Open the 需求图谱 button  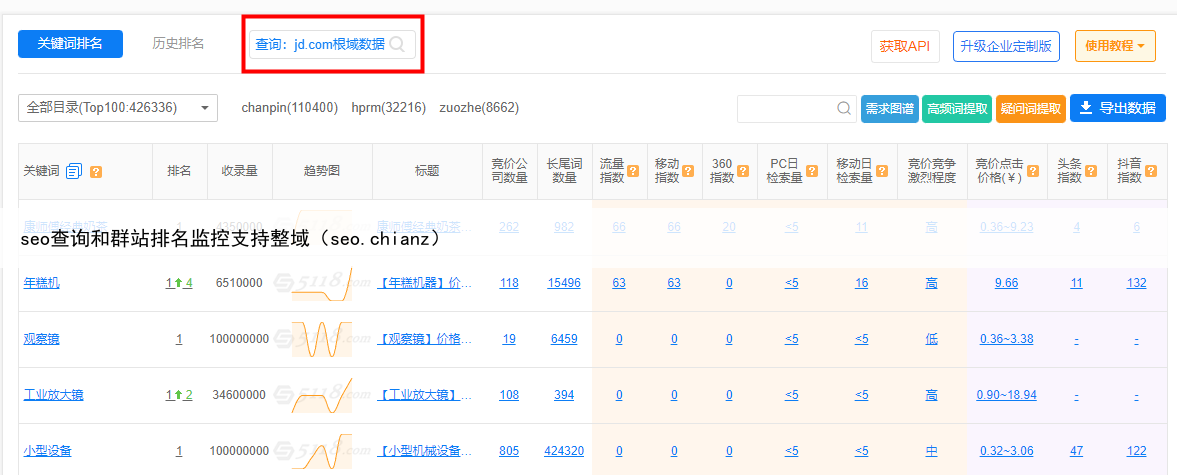(889, 109)
